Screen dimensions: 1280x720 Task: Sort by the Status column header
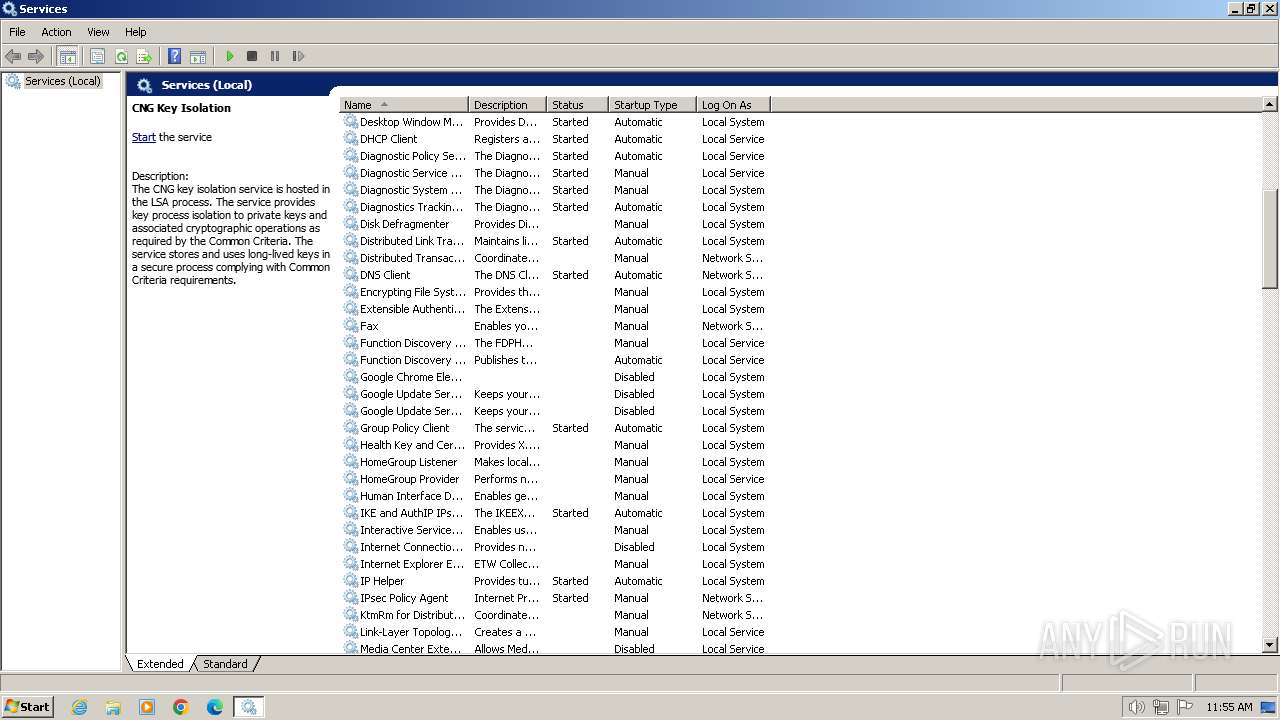(577, 105)
